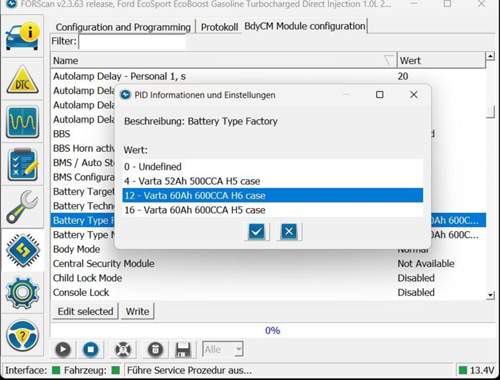
Task: Select 16 - Varta 60Ah 600CCA H5 case
Action: click(273, 210)
